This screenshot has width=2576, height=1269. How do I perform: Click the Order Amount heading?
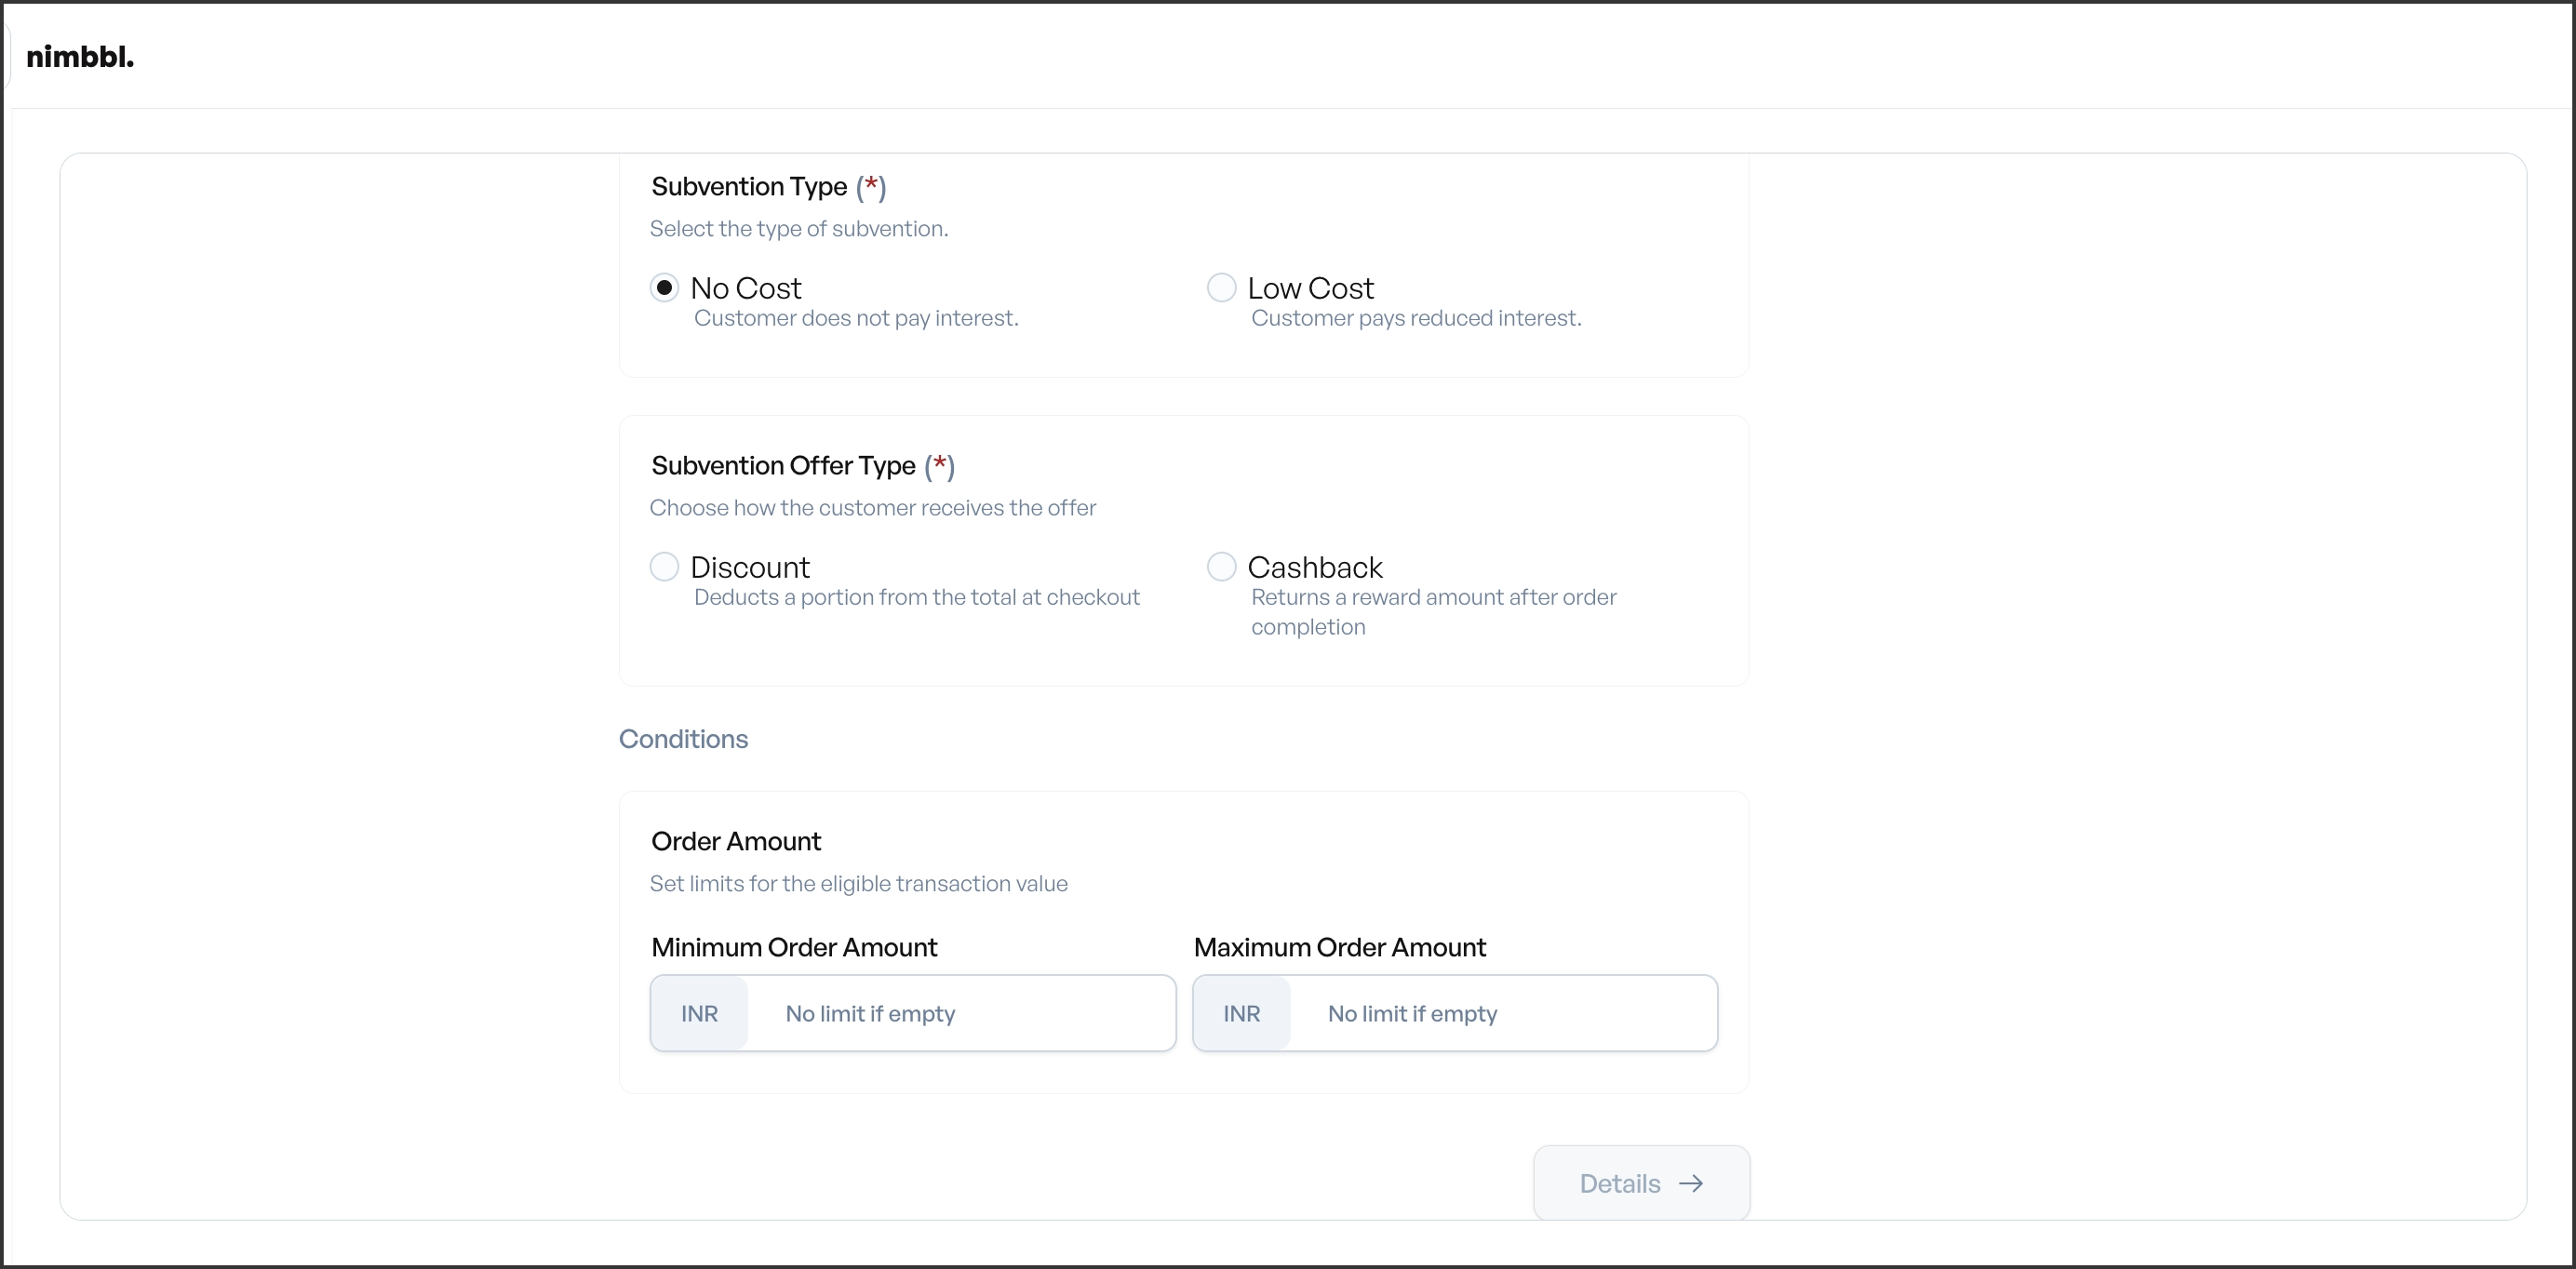click(x=736, y=841)
